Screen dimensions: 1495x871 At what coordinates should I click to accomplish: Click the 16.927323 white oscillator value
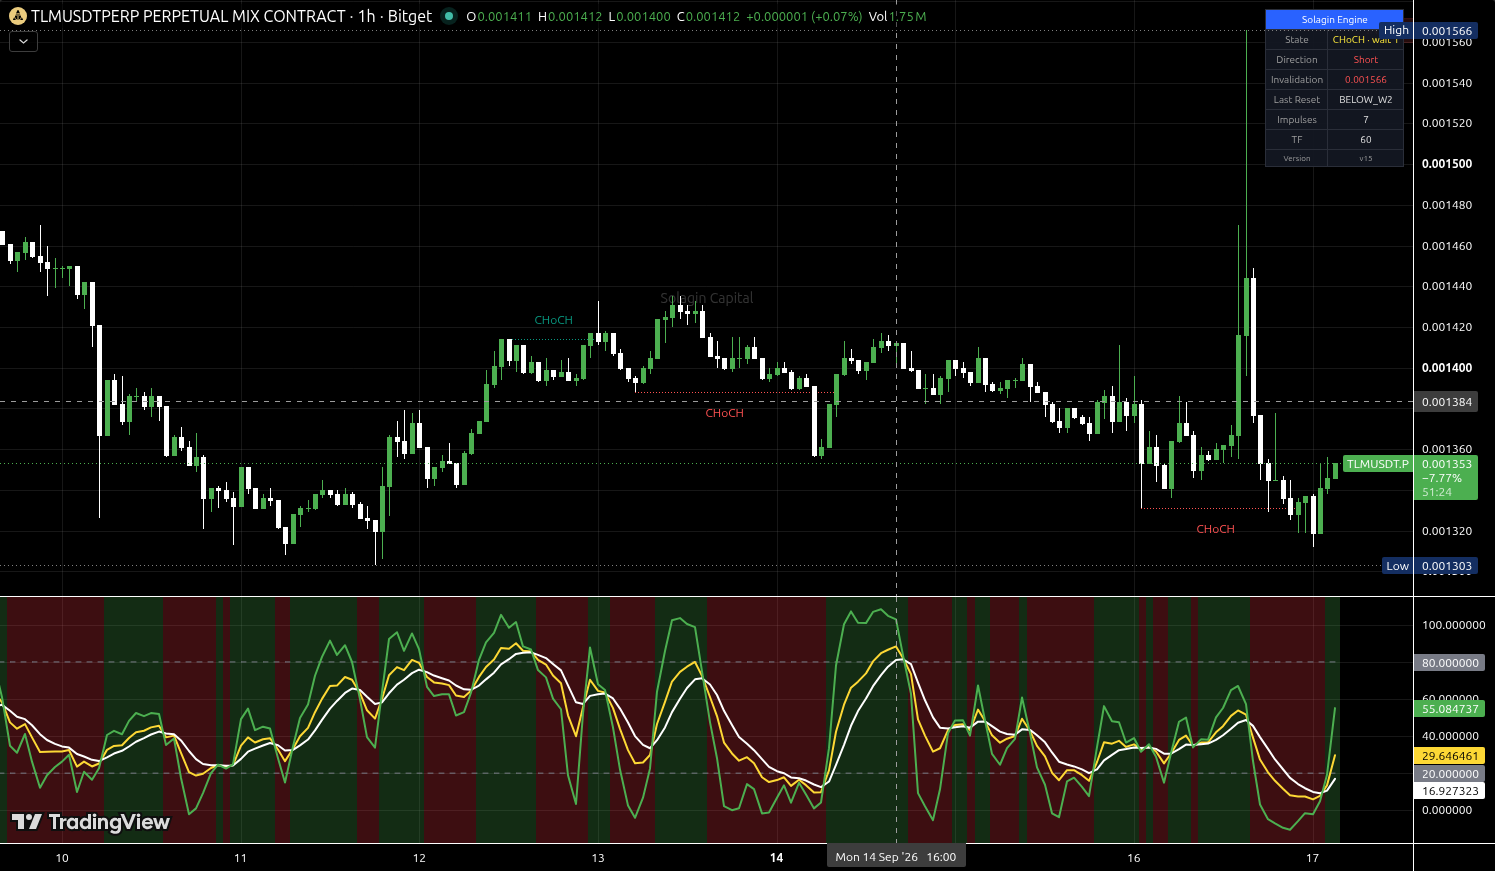tap(1449, 791)
